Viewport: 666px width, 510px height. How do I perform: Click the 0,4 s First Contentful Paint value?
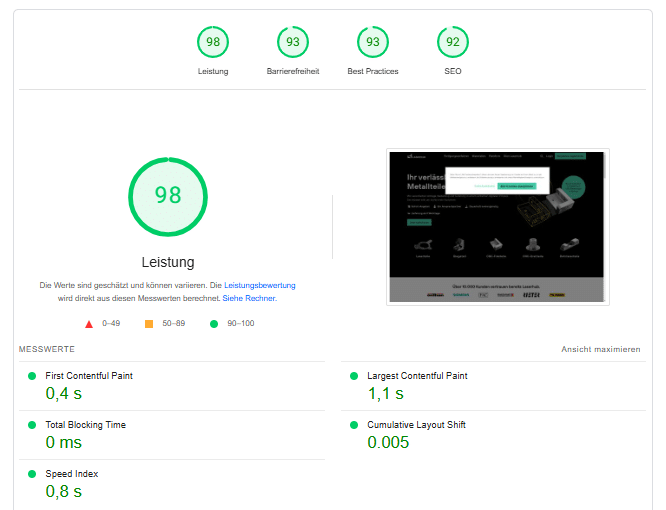click(x=64, y=394)
